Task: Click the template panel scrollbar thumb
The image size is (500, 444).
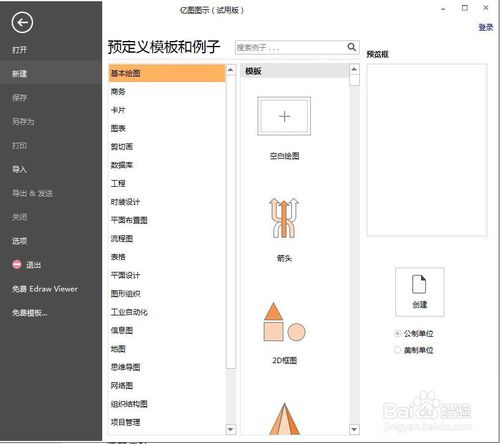Action: click(x=354, y=80)
